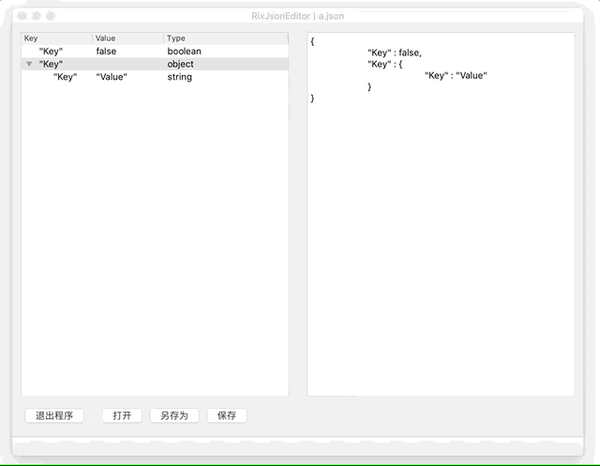Select the nested "Key" string row

[x=155, y=77]
